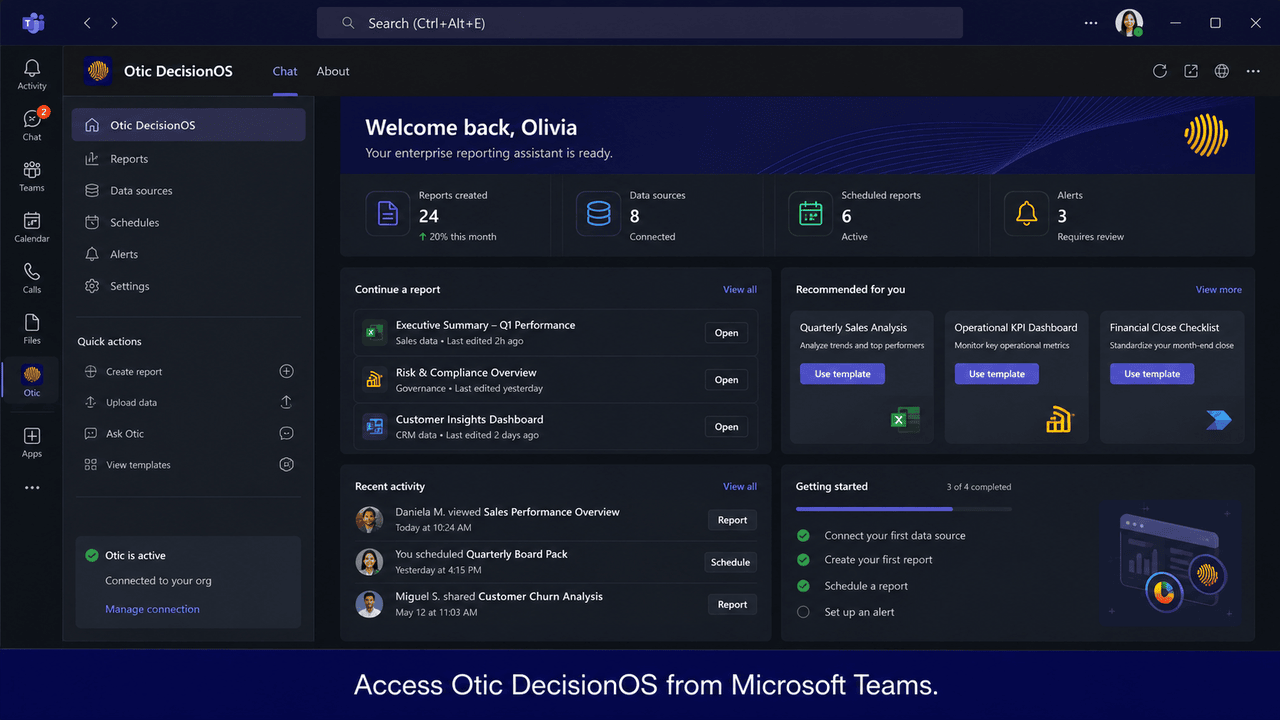Pop out the Otic app window
The image size is (1280, 720).
(1191, 71)
